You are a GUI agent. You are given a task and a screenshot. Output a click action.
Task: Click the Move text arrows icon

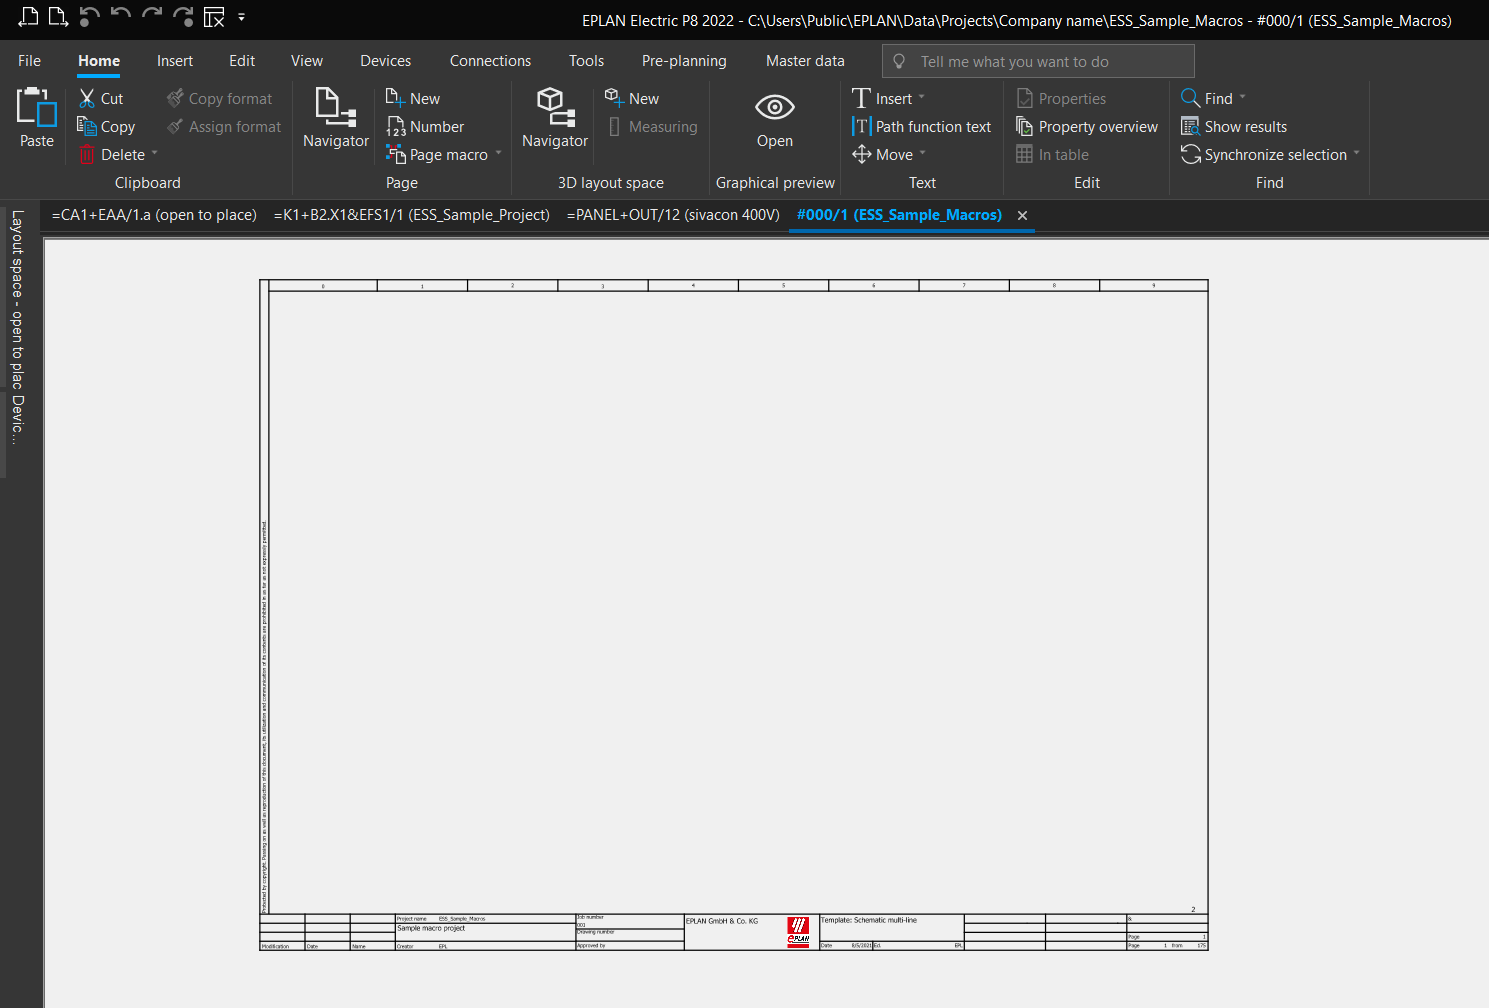861,154
